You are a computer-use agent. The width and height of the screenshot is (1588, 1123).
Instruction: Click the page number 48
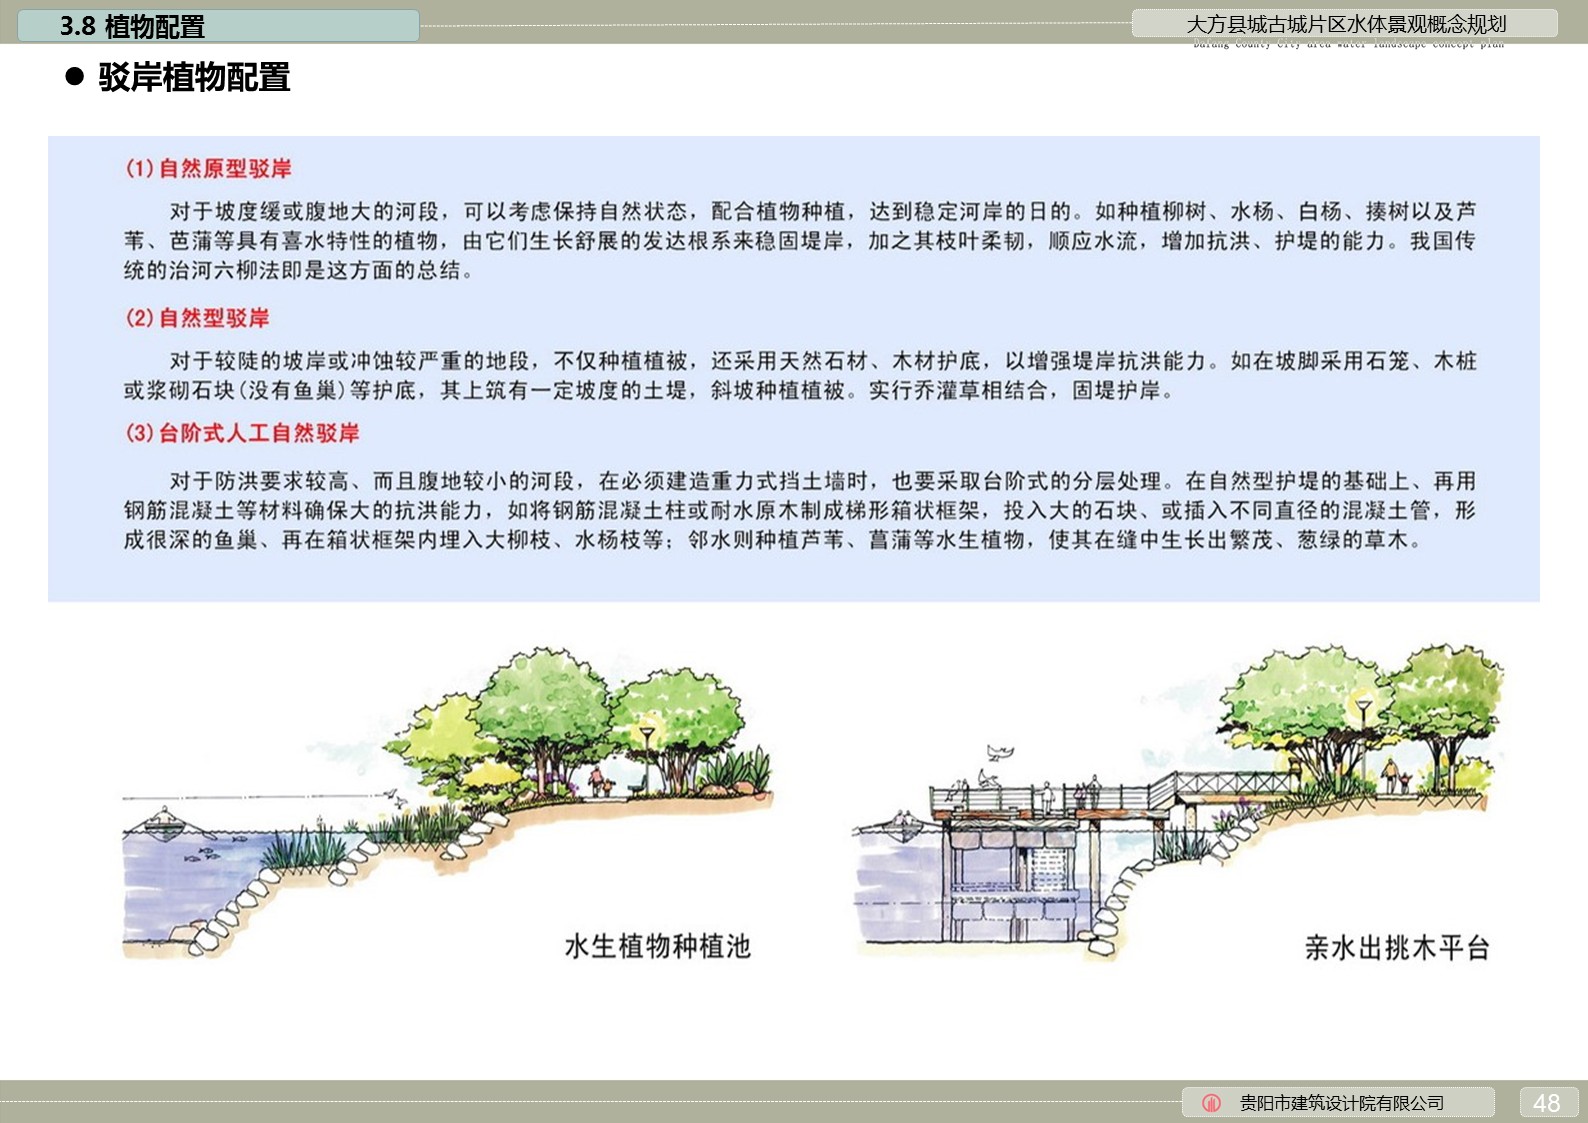point(1546,1103)
